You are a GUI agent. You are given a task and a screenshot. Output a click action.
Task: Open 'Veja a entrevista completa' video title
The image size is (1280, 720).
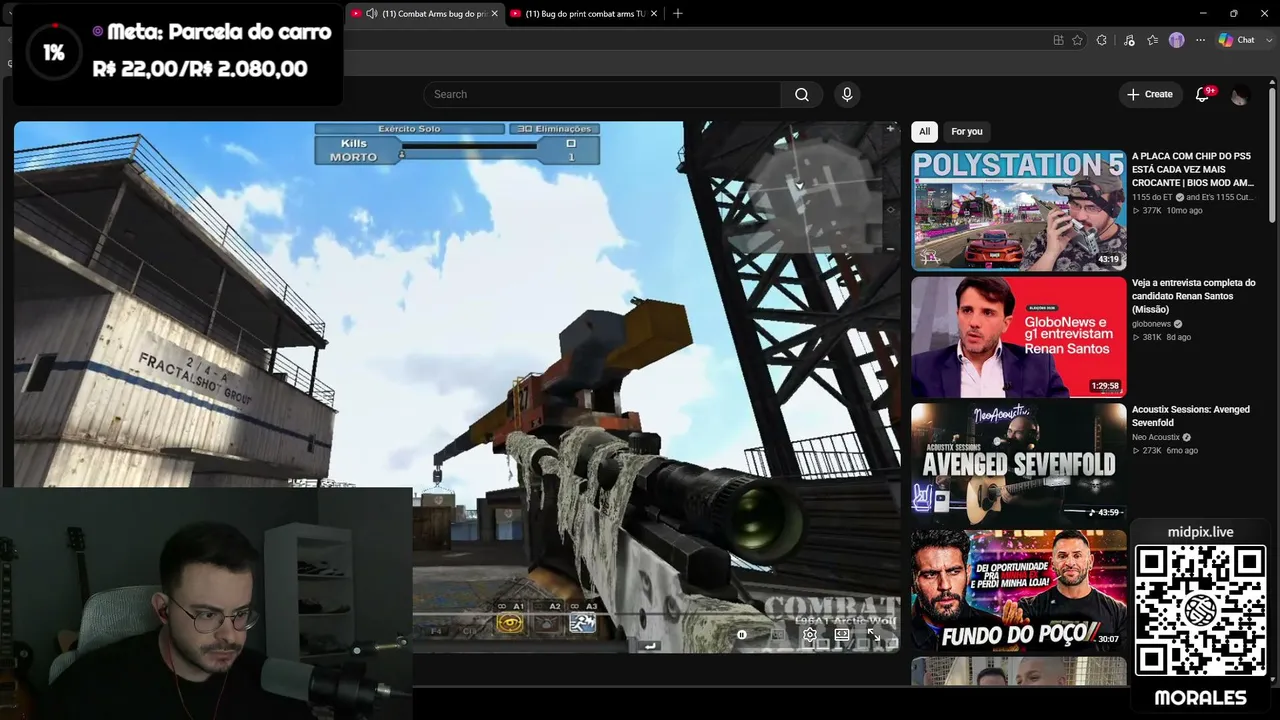click(1194, 296)
